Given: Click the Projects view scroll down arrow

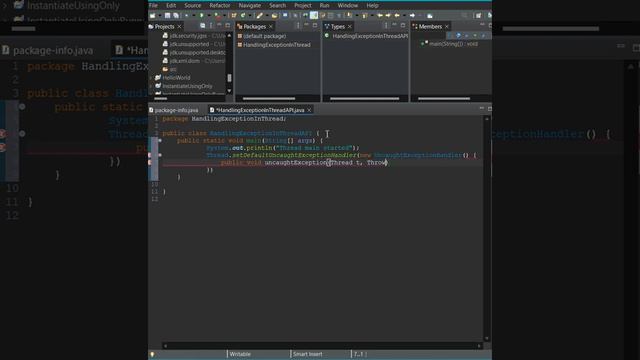Looking at the screenshot, I should (229, 91).
